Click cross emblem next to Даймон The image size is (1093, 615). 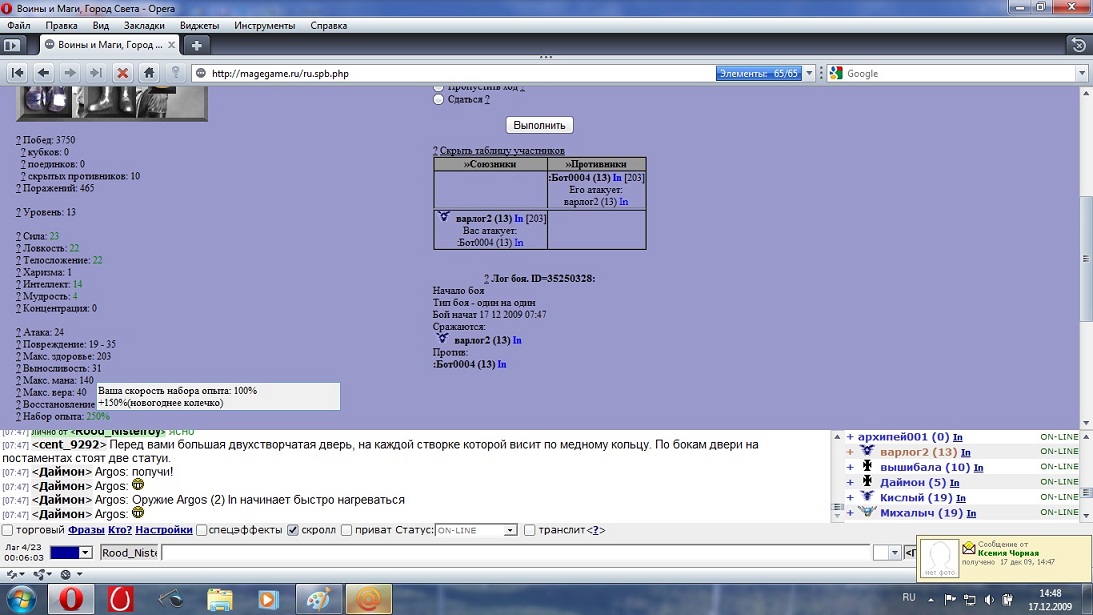coord(867,481)
